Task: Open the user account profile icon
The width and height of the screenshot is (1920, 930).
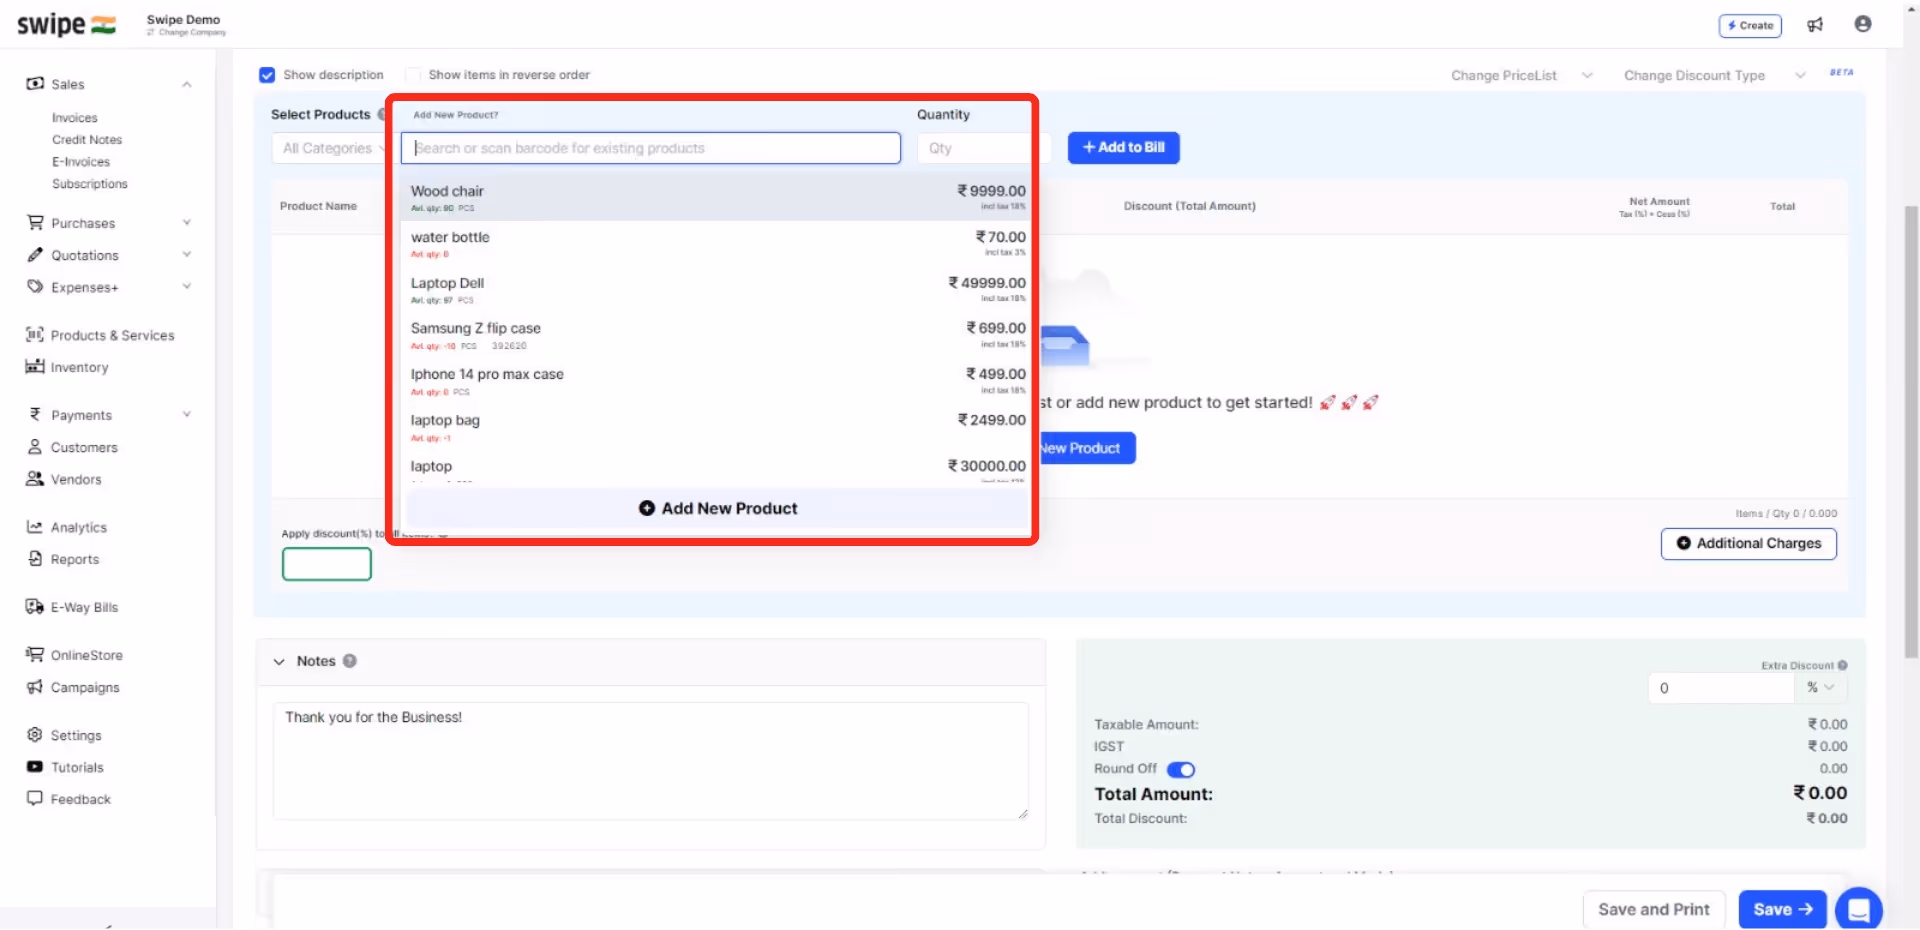Action: coord(1863,24)
